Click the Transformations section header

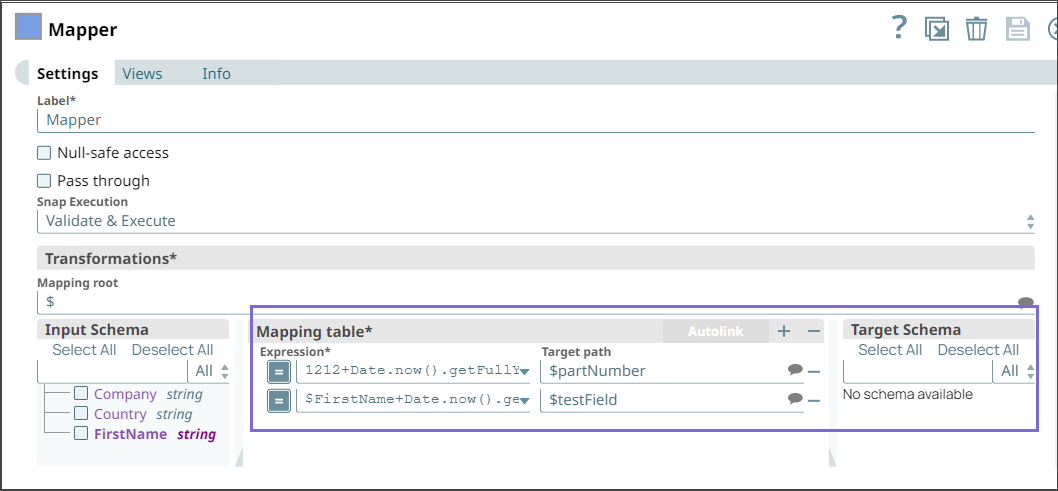[536, 258]
